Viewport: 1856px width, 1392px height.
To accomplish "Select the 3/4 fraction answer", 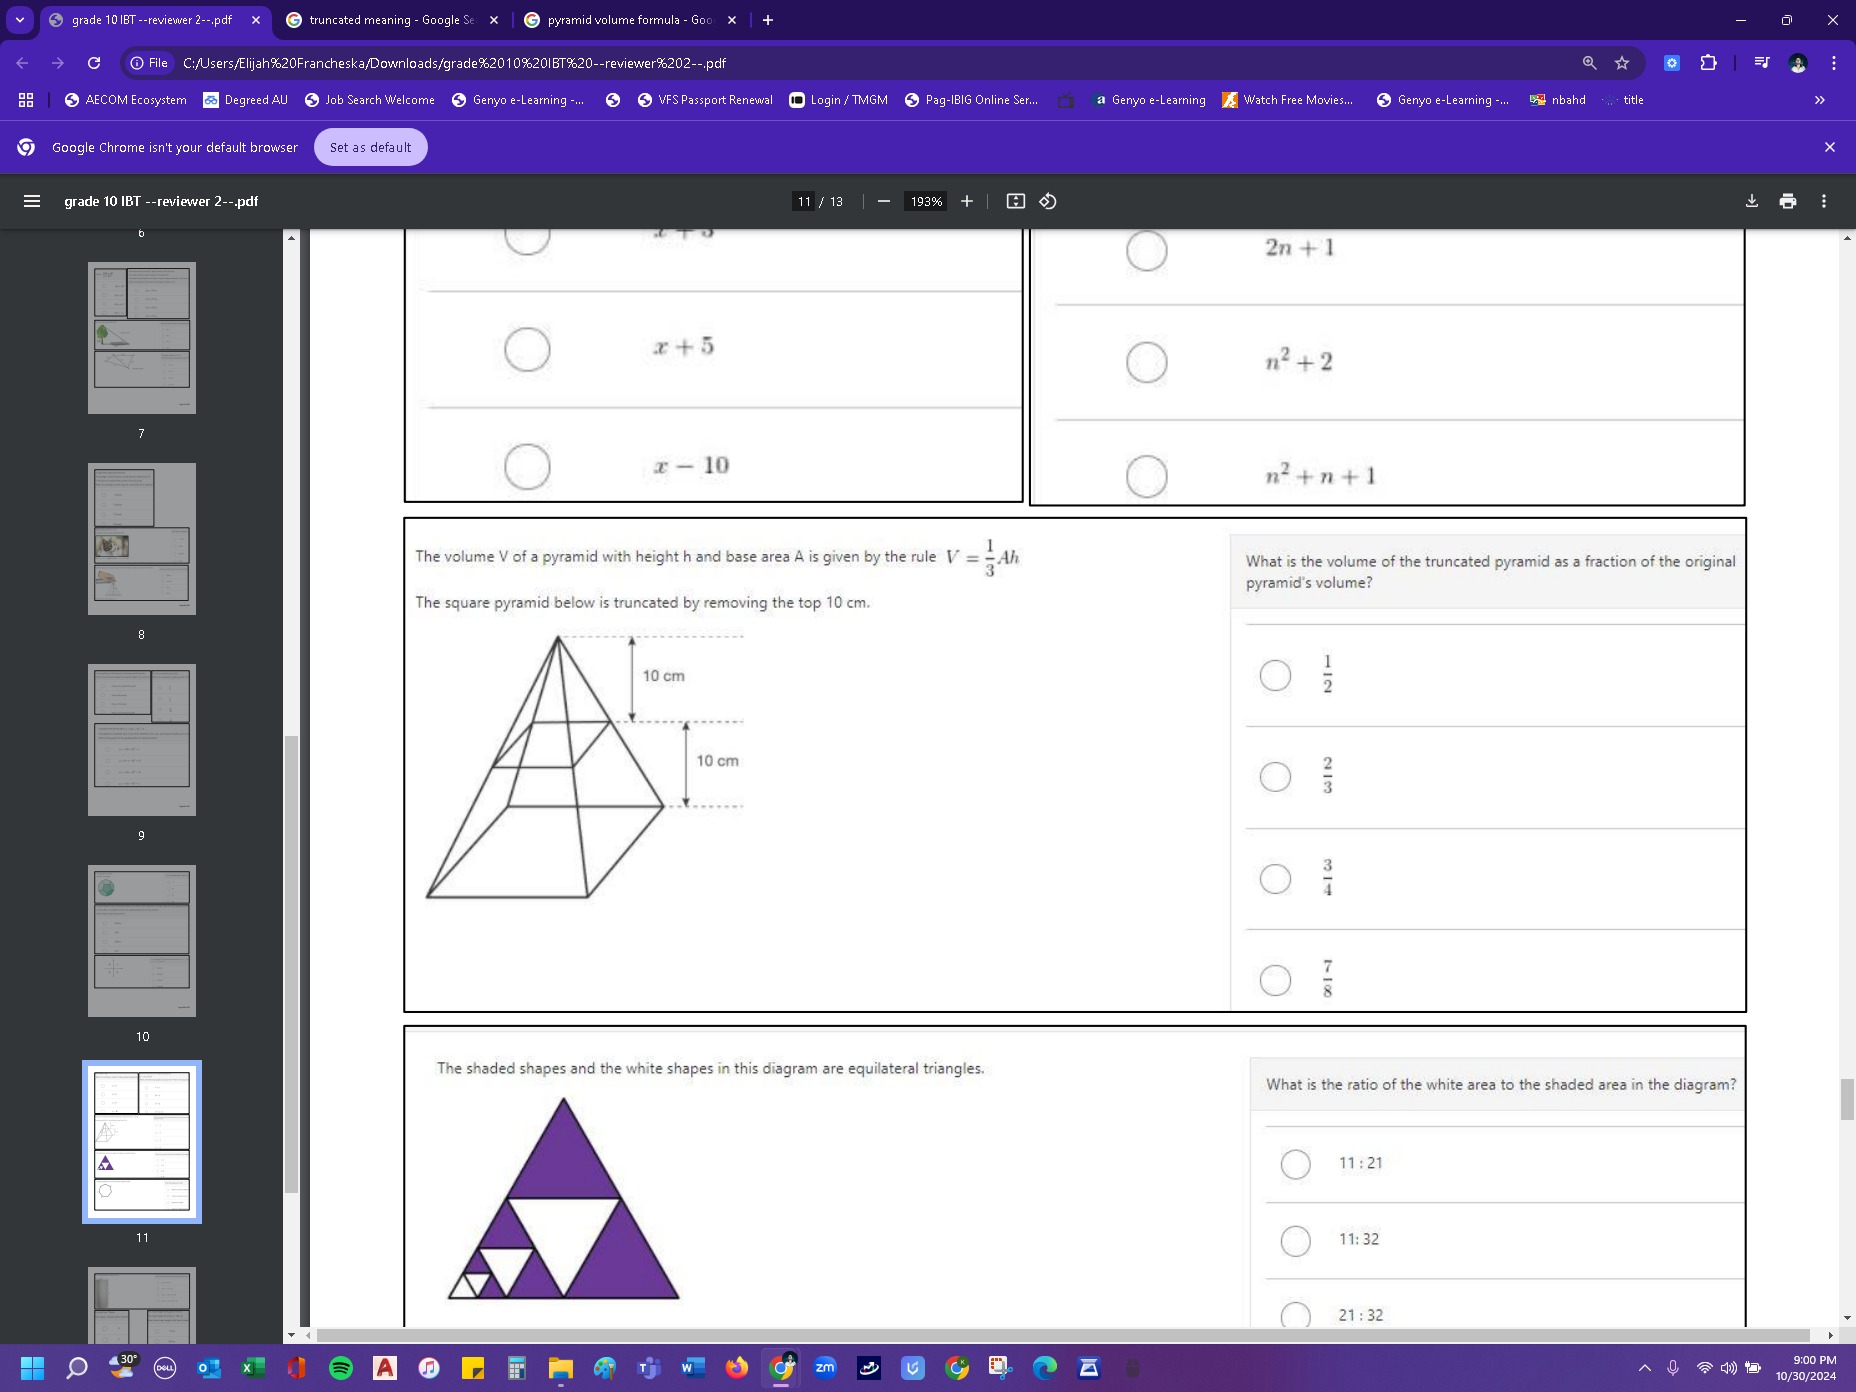I will (1275, 878).
